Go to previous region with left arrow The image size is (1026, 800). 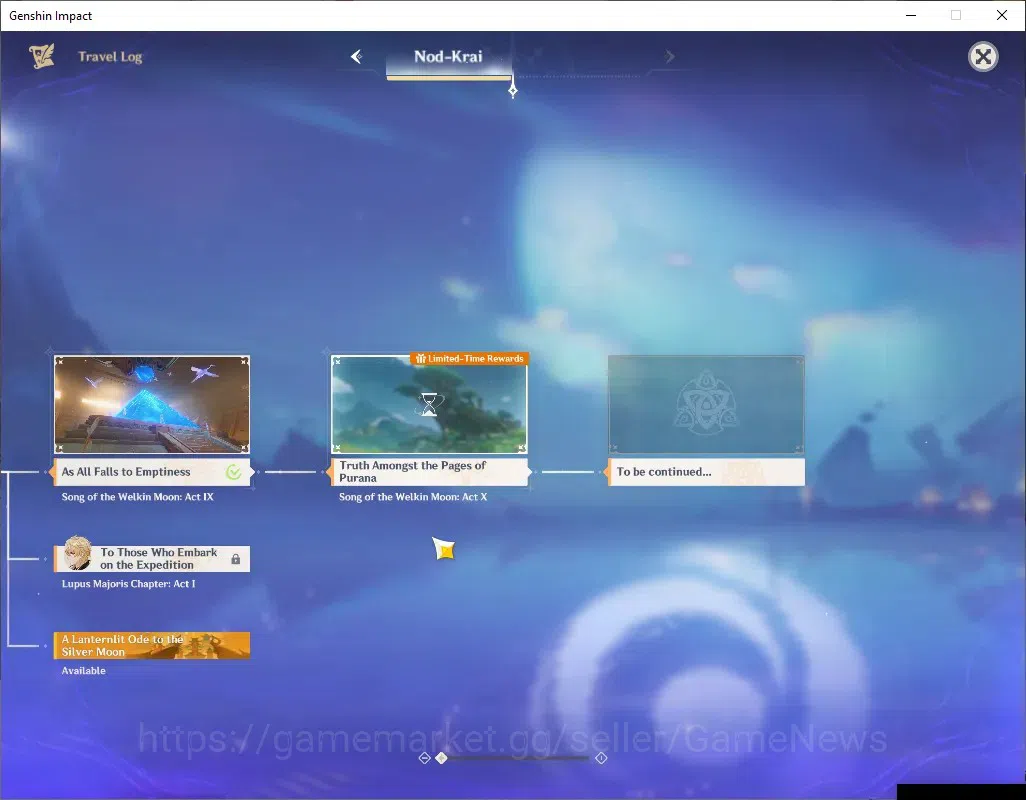coord(356,57)
